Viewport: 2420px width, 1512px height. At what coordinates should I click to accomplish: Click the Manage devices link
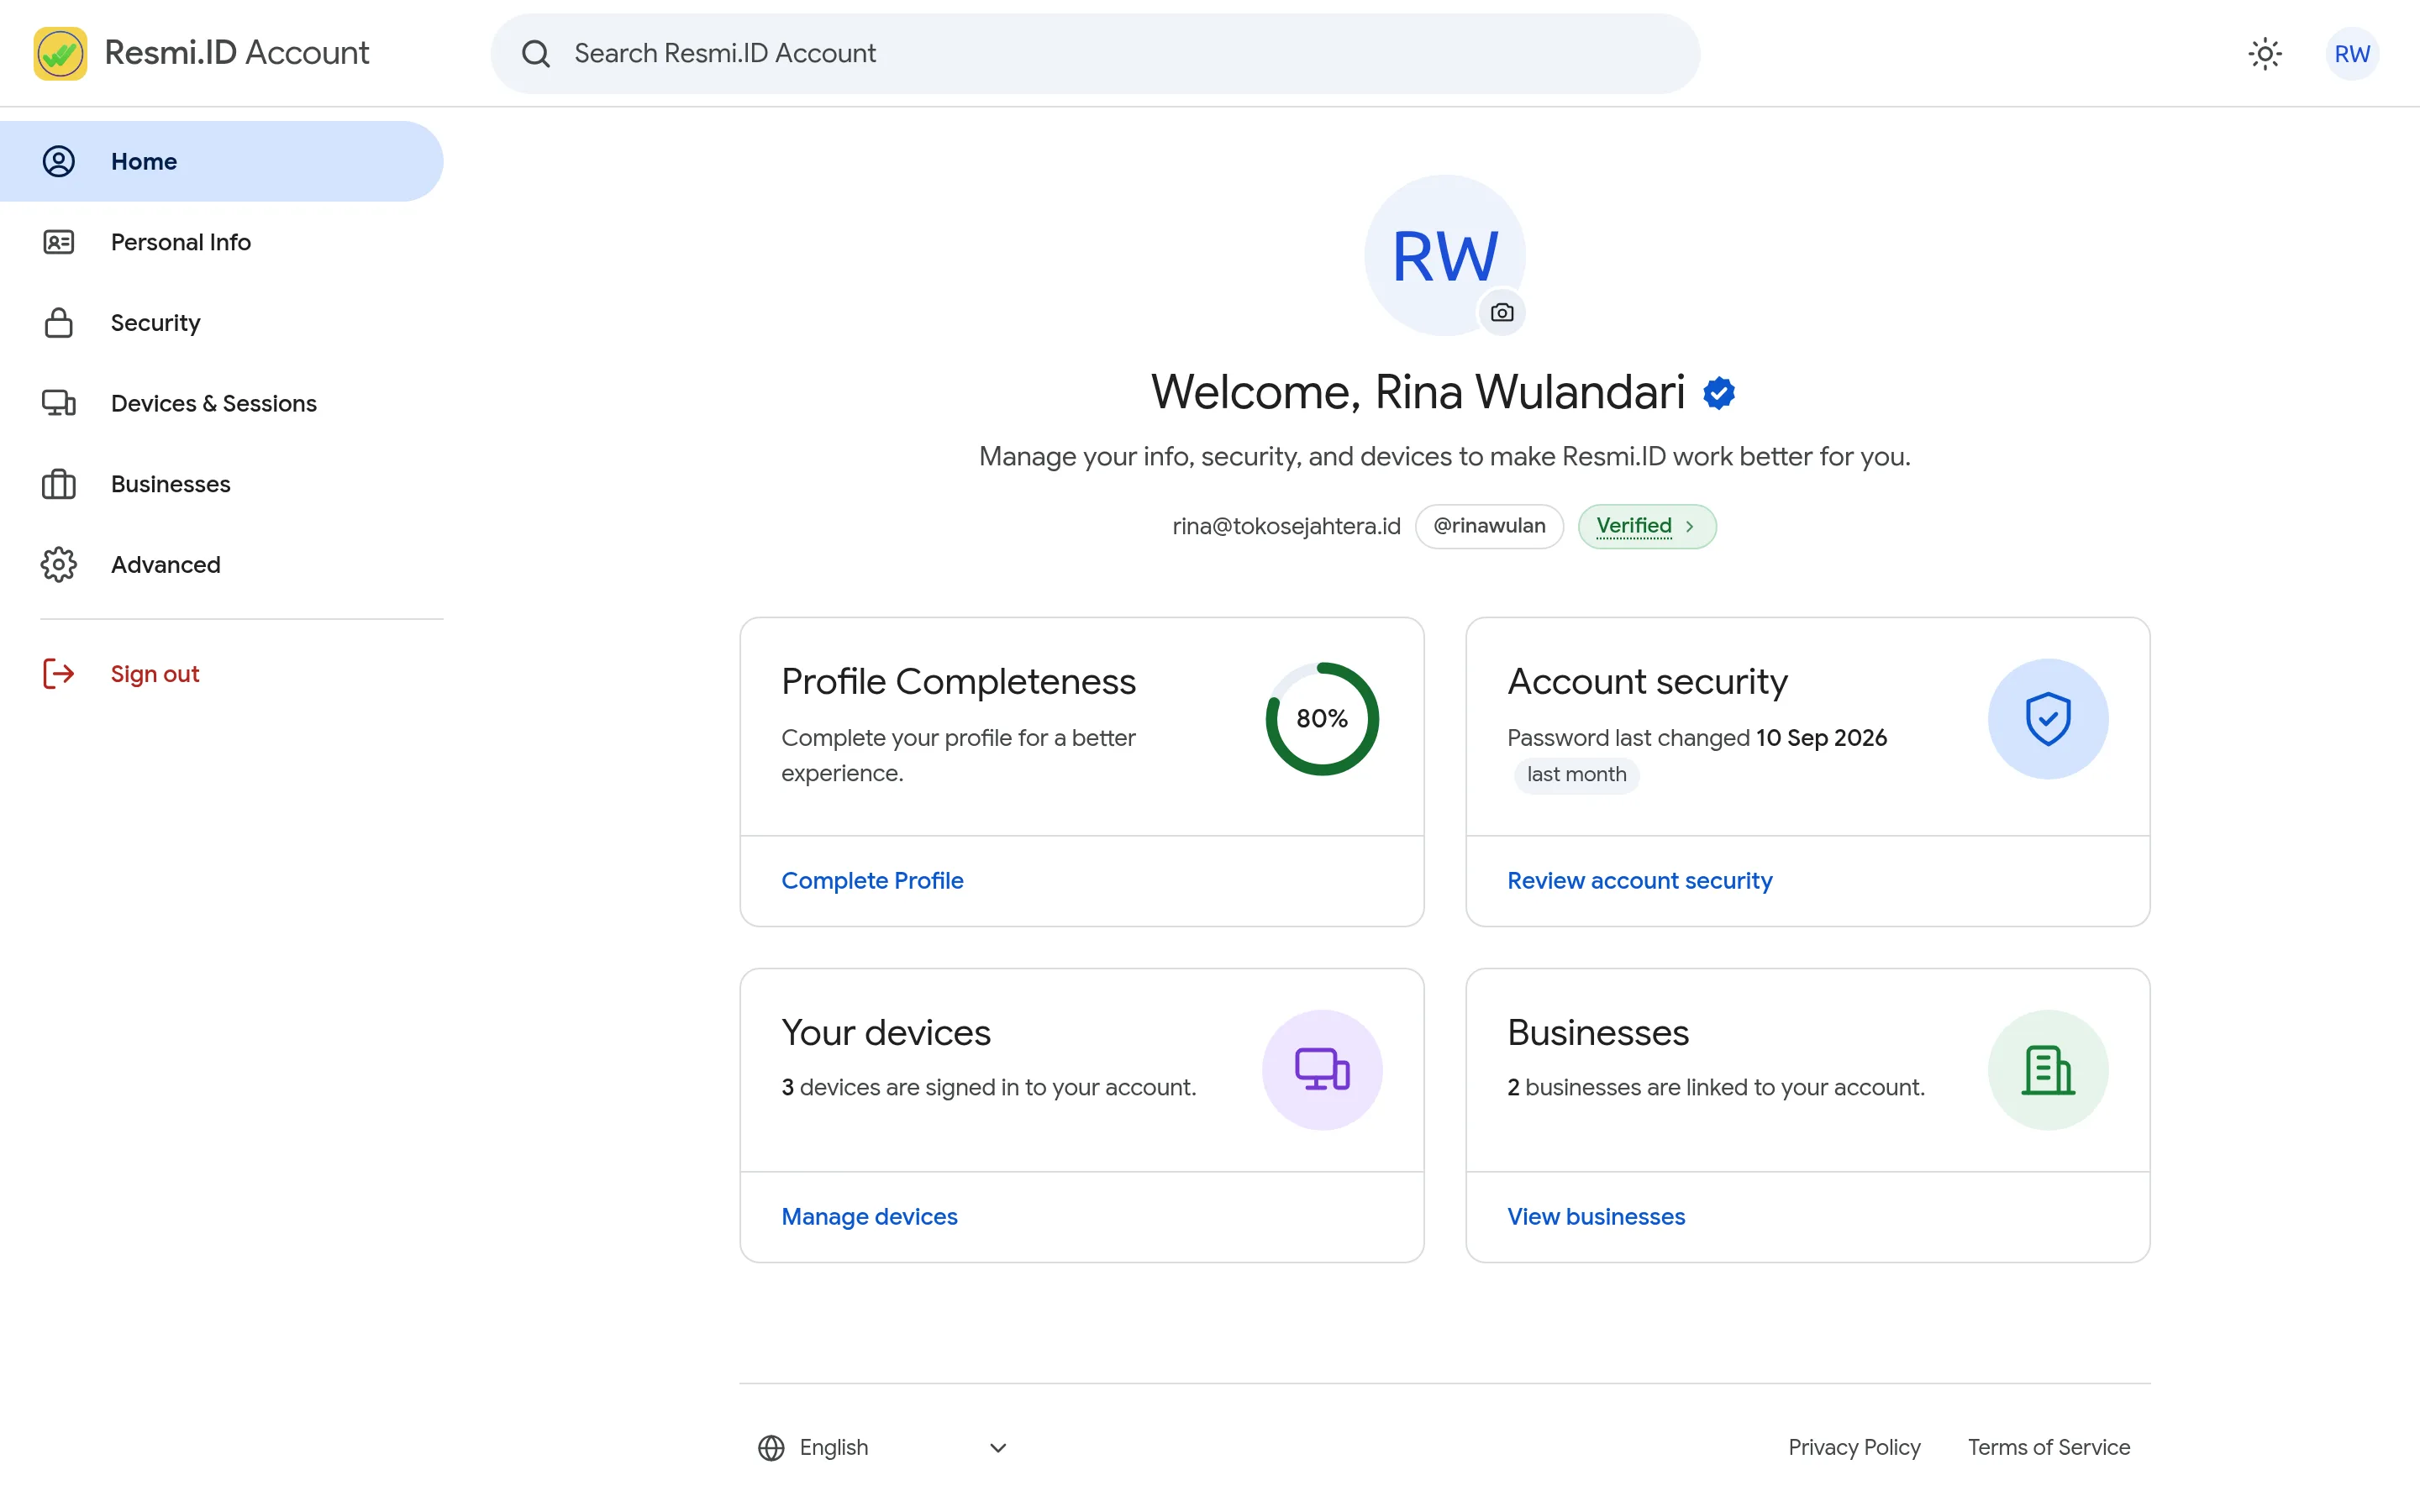click(869, 1216)
